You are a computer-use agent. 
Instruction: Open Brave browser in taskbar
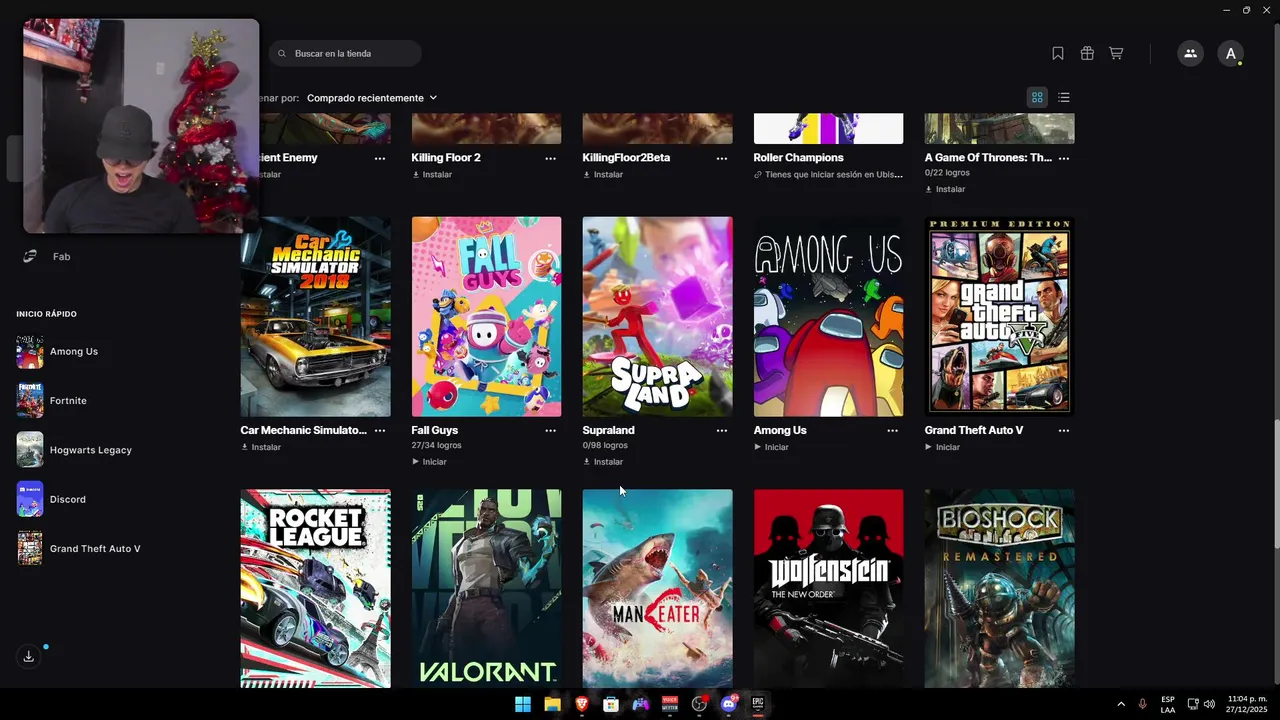point(582,704)
